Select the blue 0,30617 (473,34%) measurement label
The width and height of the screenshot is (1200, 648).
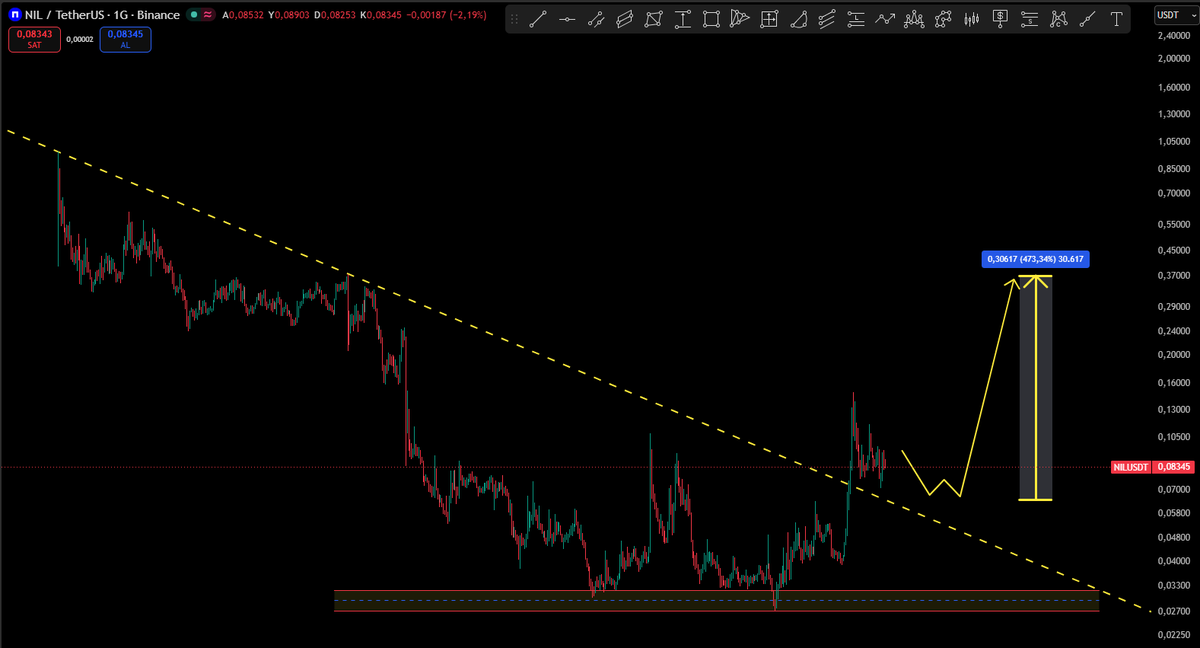1035,259
